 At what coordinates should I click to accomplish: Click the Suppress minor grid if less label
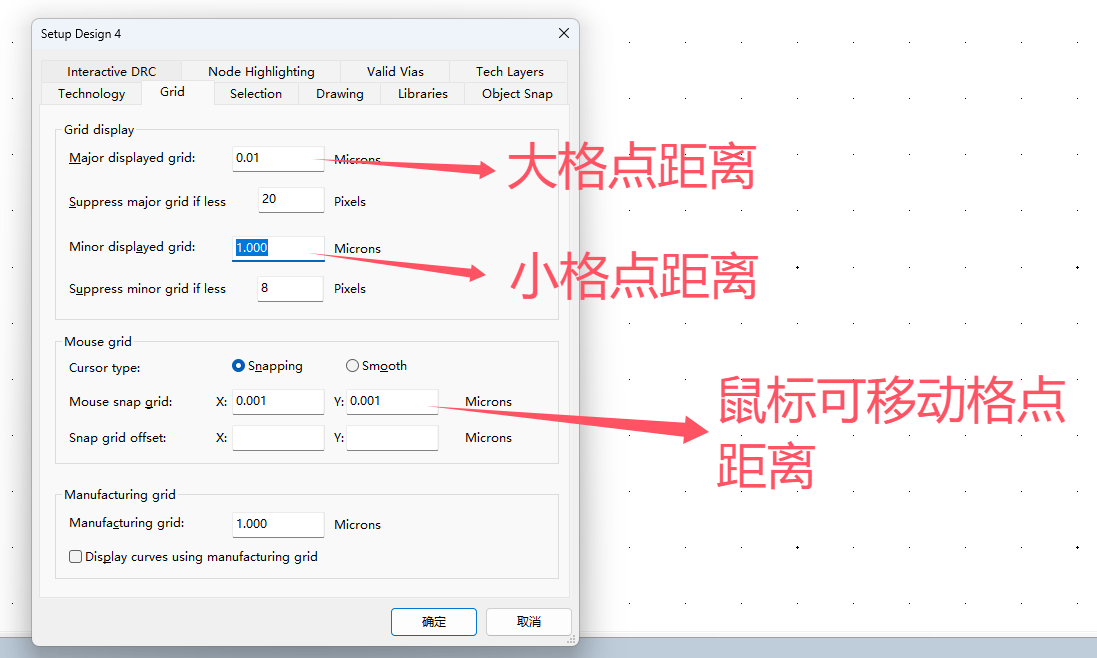click(148, 289)
